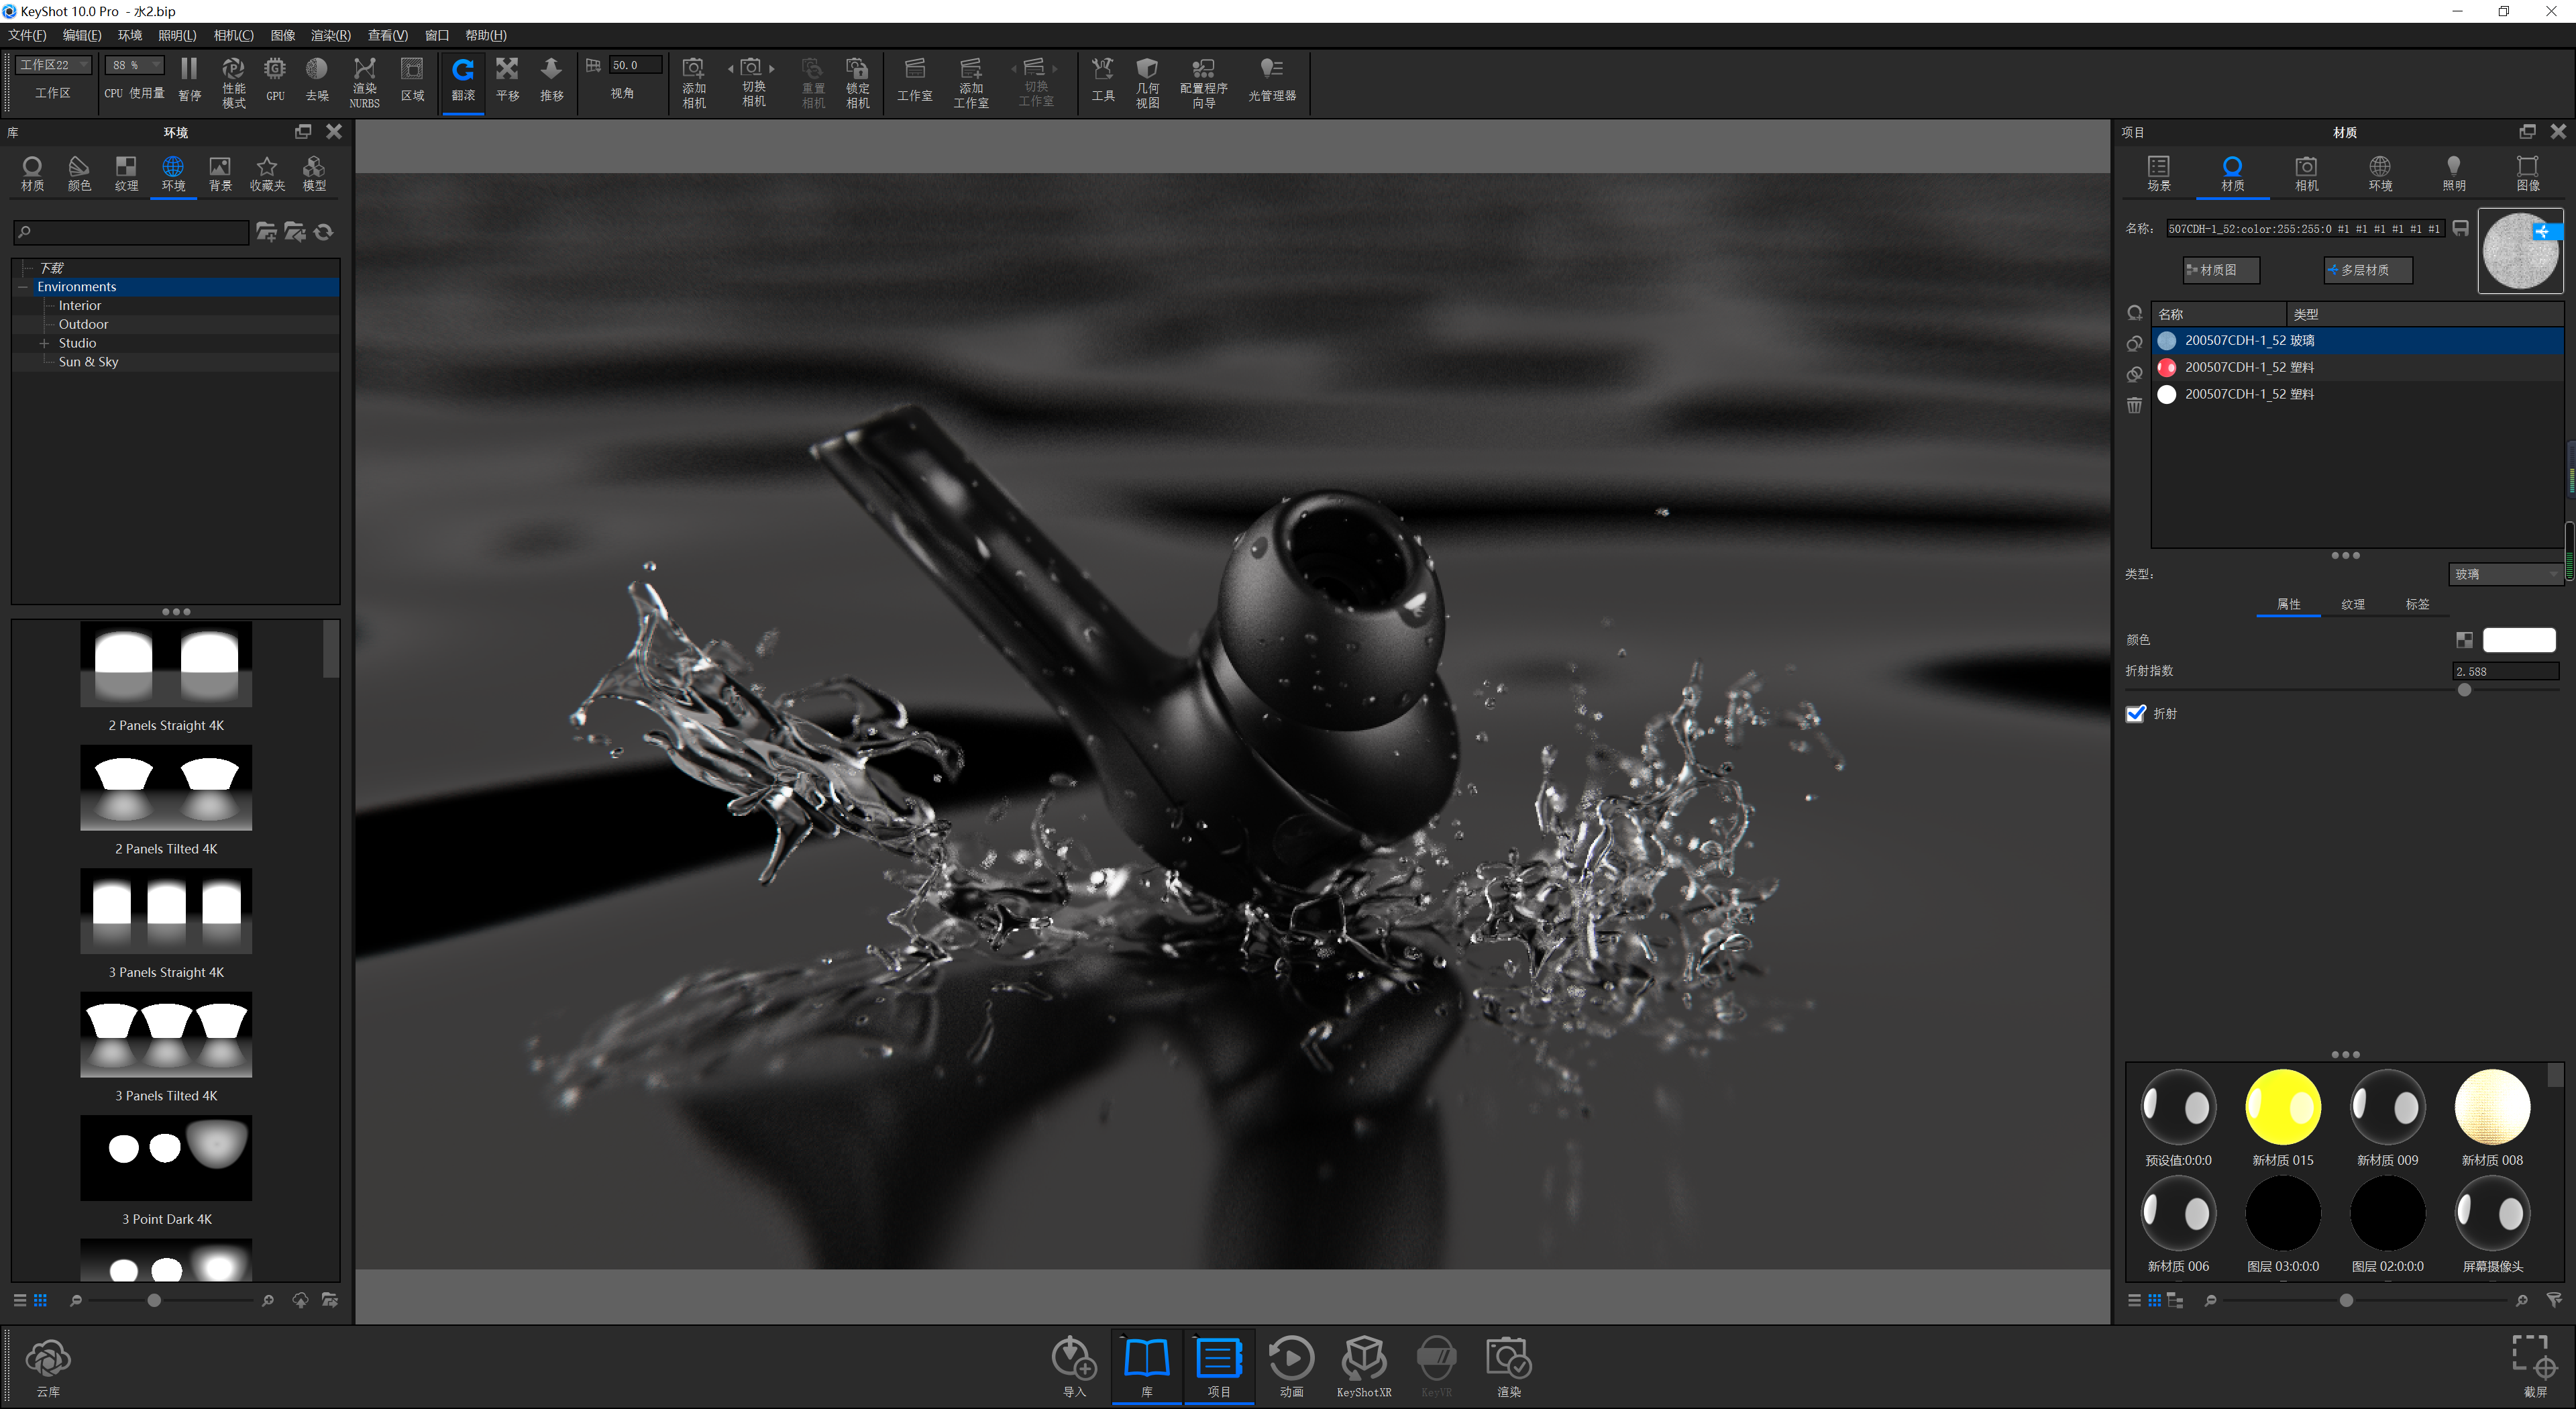
Task: Open the 类型 material type dropdown
Action: [x=2505, y=574]
